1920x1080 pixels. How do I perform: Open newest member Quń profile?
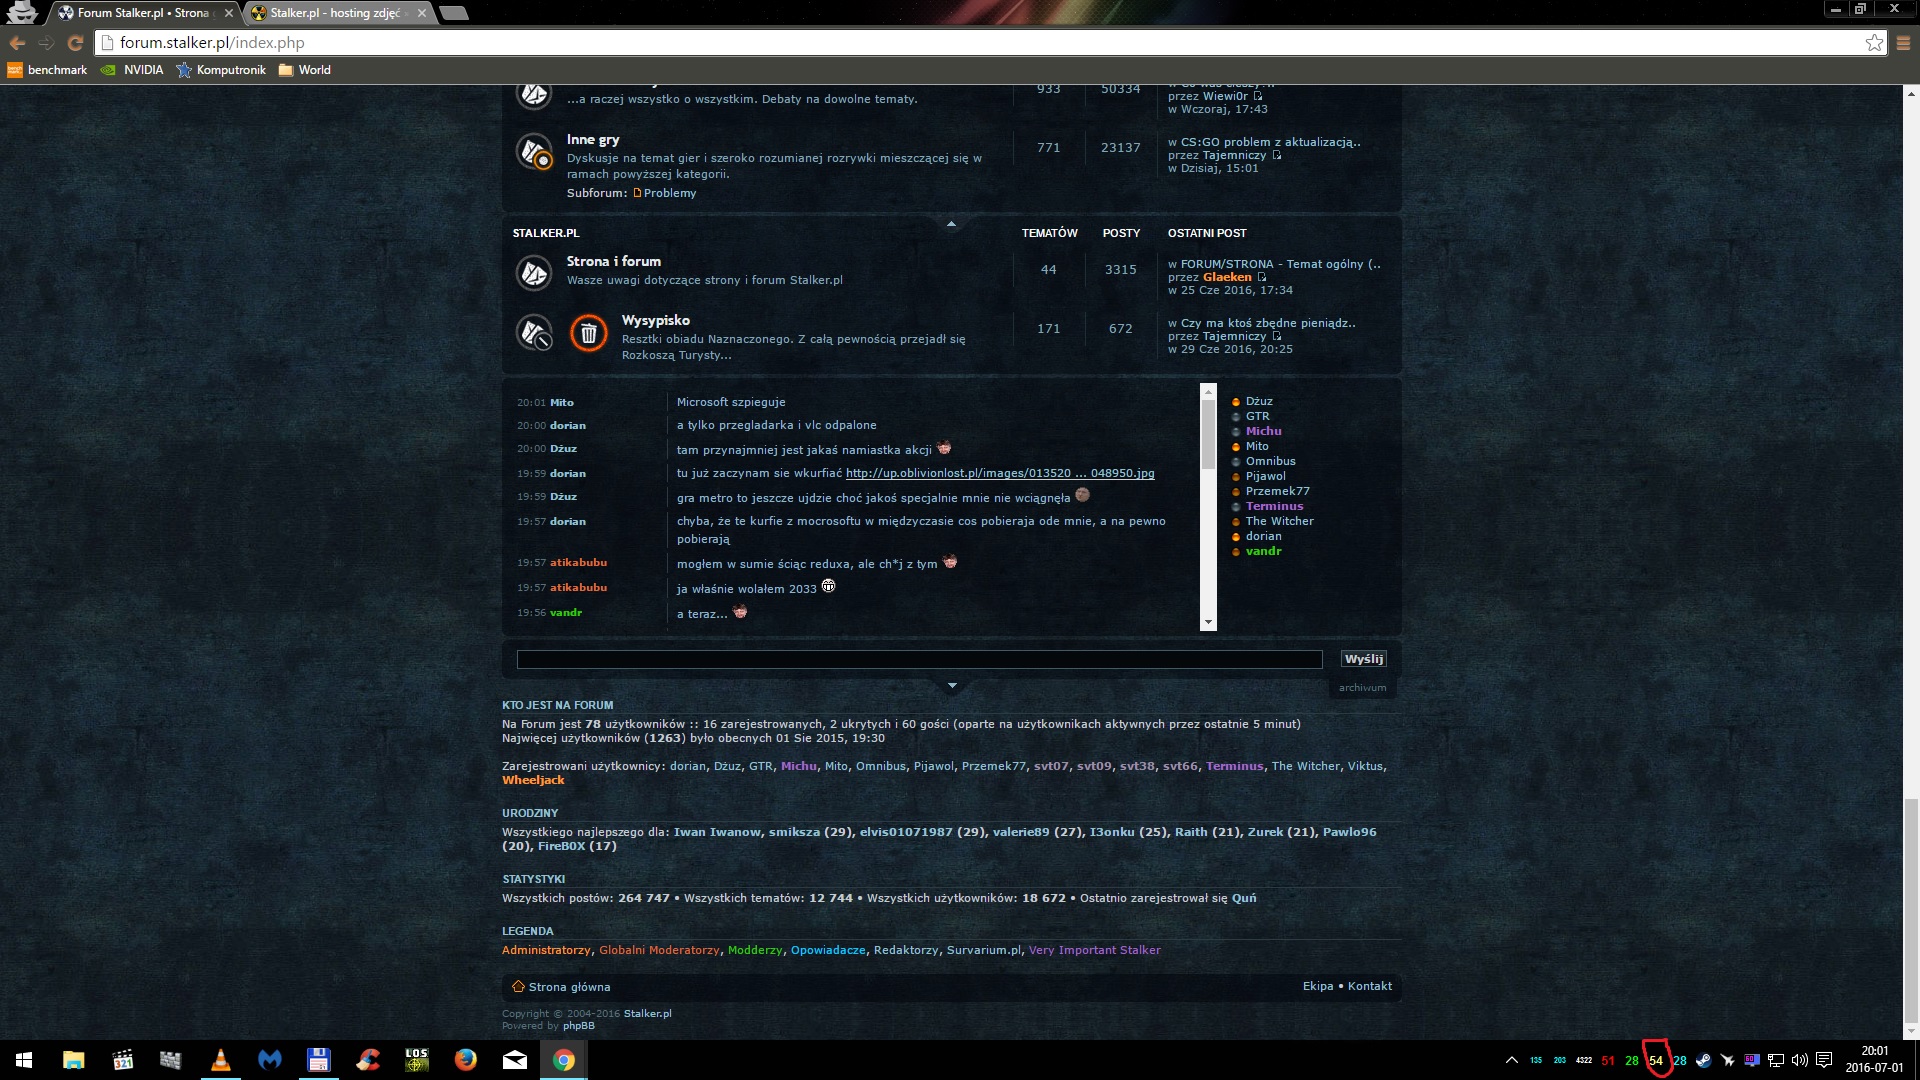tap(1244, 898)
